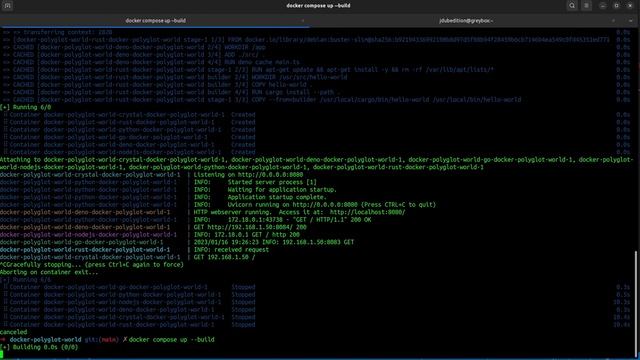
Task: Click 'Gracefully stopping...' message
Action: (92, 265)
